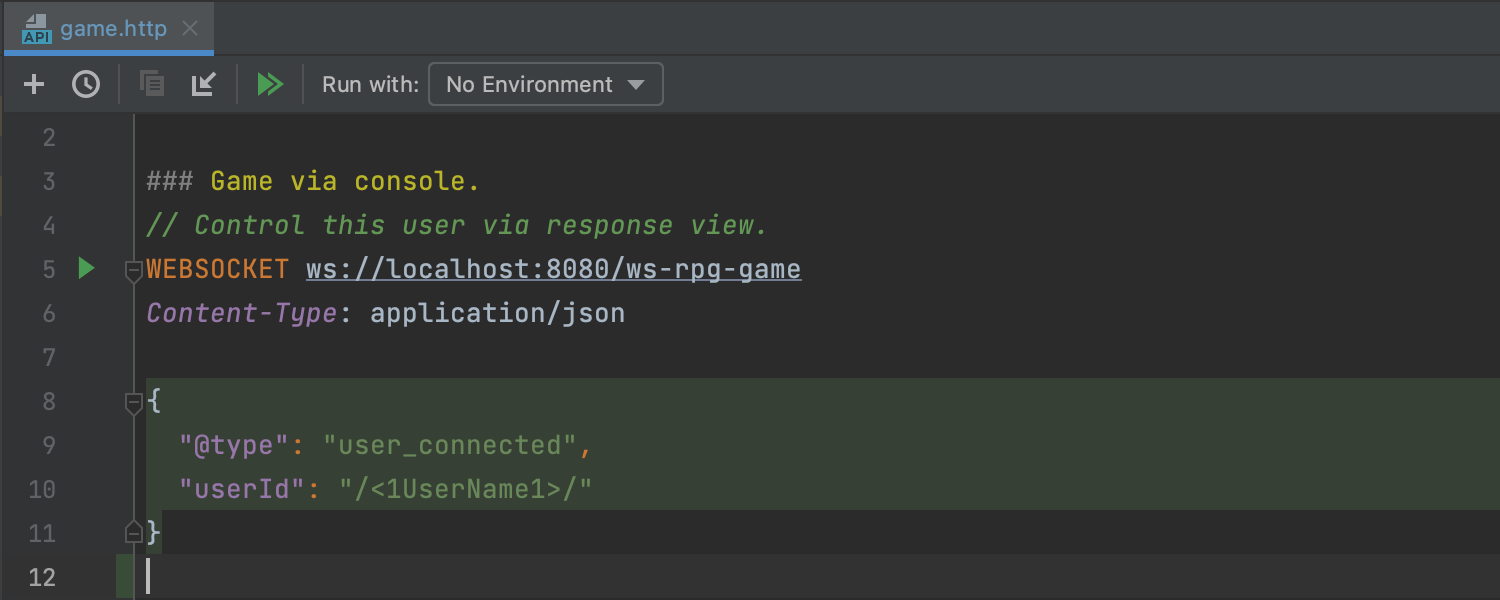This screenshot has height=600, width=1500.
Task: Run all requests with double-arrow icon
Action: 270,84
